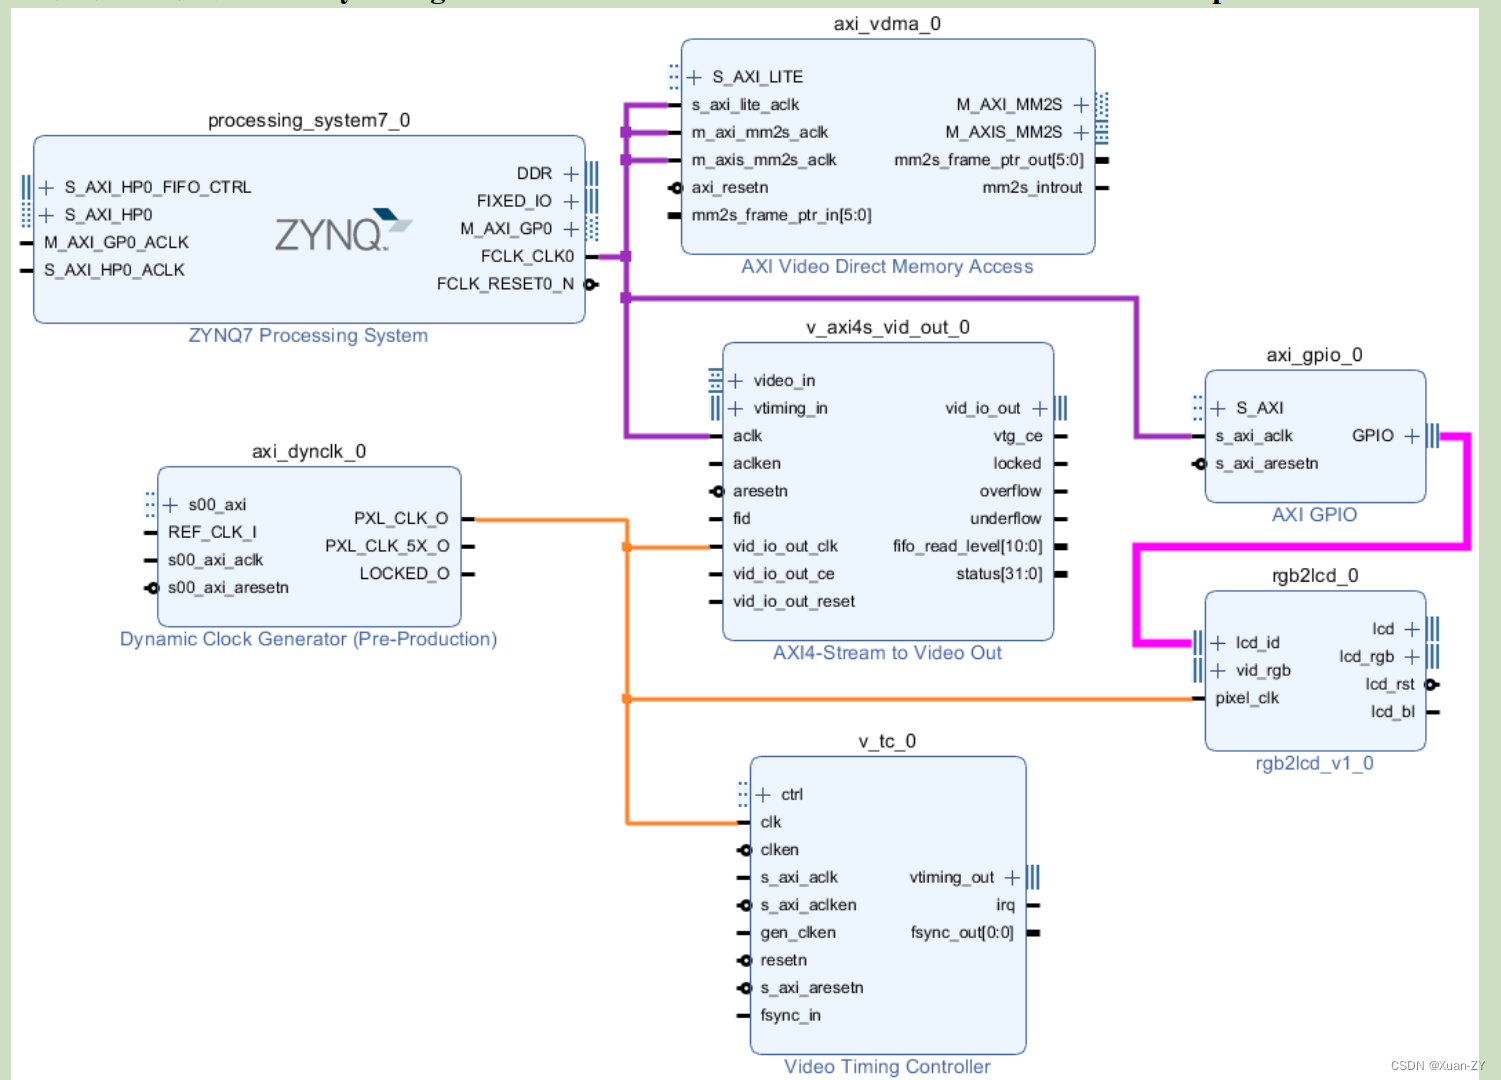Select the clk pin on v_tc_0
1501x1080 pixels.
point(771,822)
